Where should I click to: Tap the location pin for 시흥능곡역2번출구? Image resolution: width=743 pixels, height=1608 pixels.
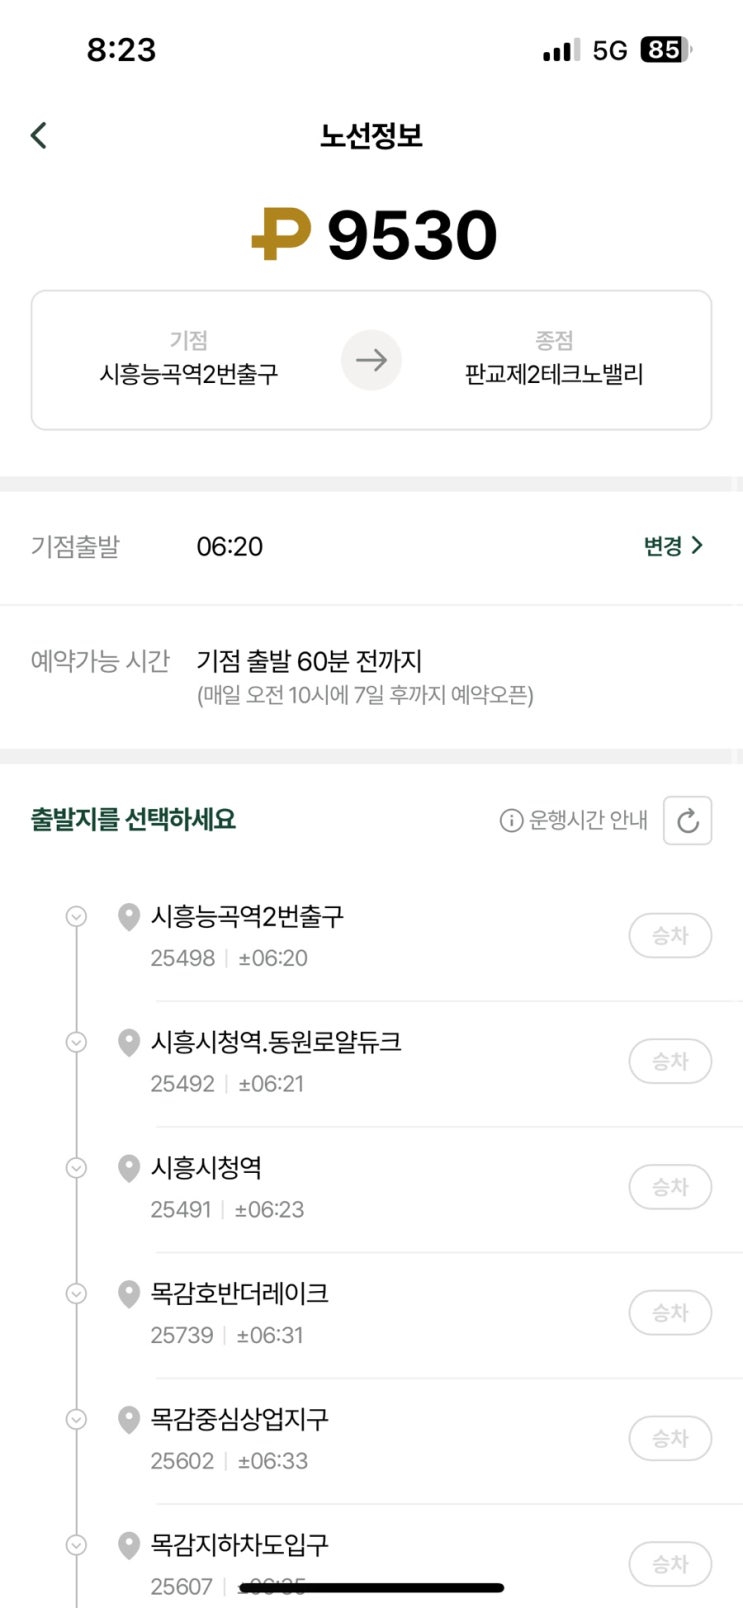[x=128, y=917]
